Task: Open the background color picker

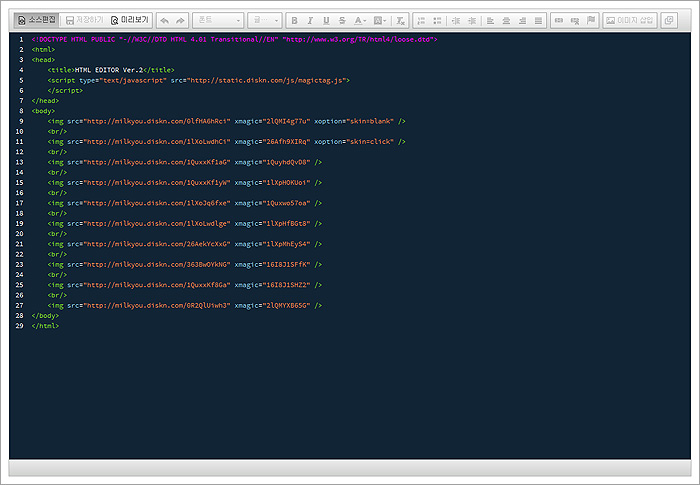Action: coord(380,21)
